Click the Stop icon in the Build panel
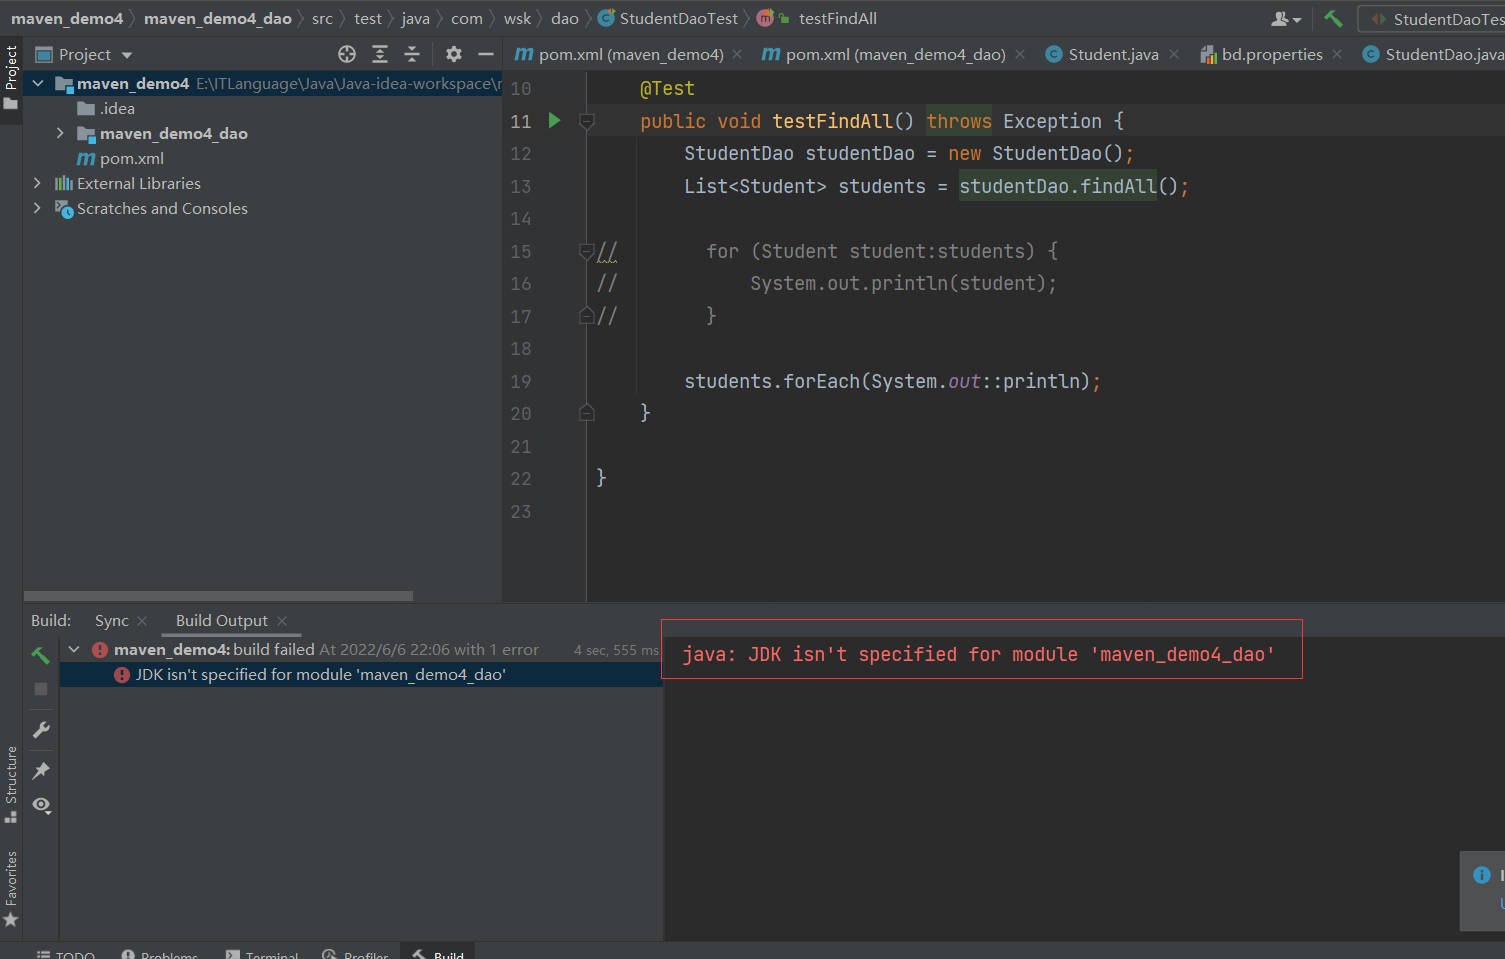 41,689
